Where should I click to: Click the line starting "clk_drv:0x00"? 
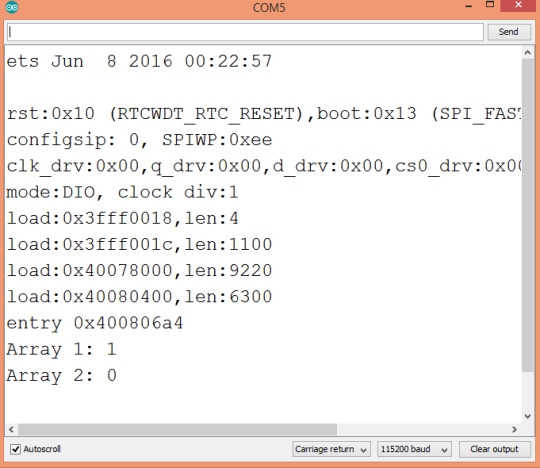(x=264, y=166)
